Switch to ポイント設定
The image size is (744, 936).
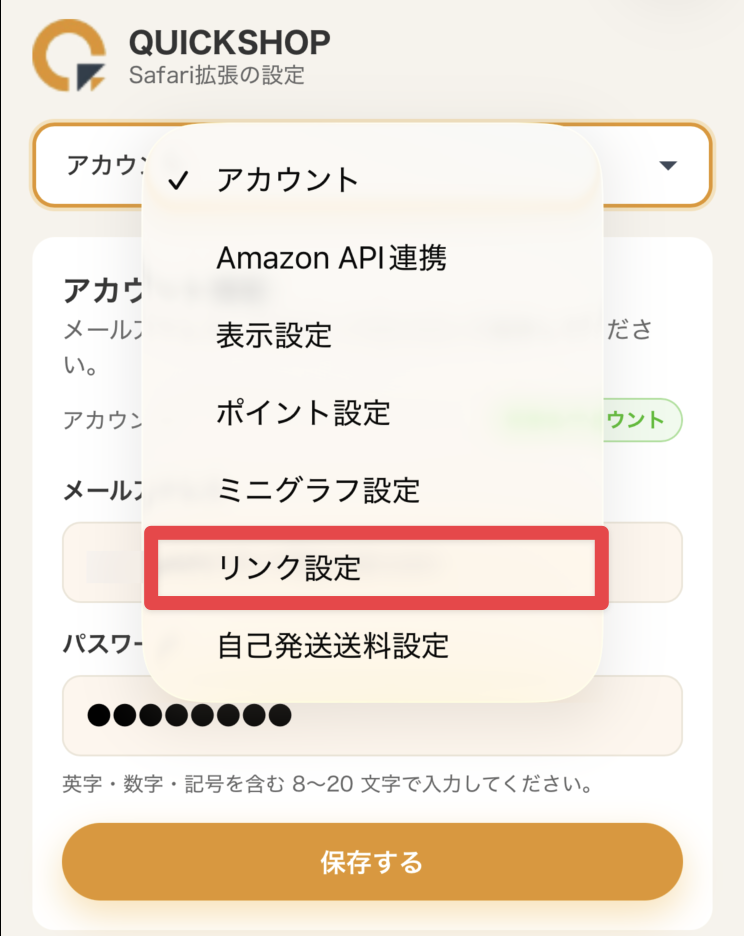(303, 412)
